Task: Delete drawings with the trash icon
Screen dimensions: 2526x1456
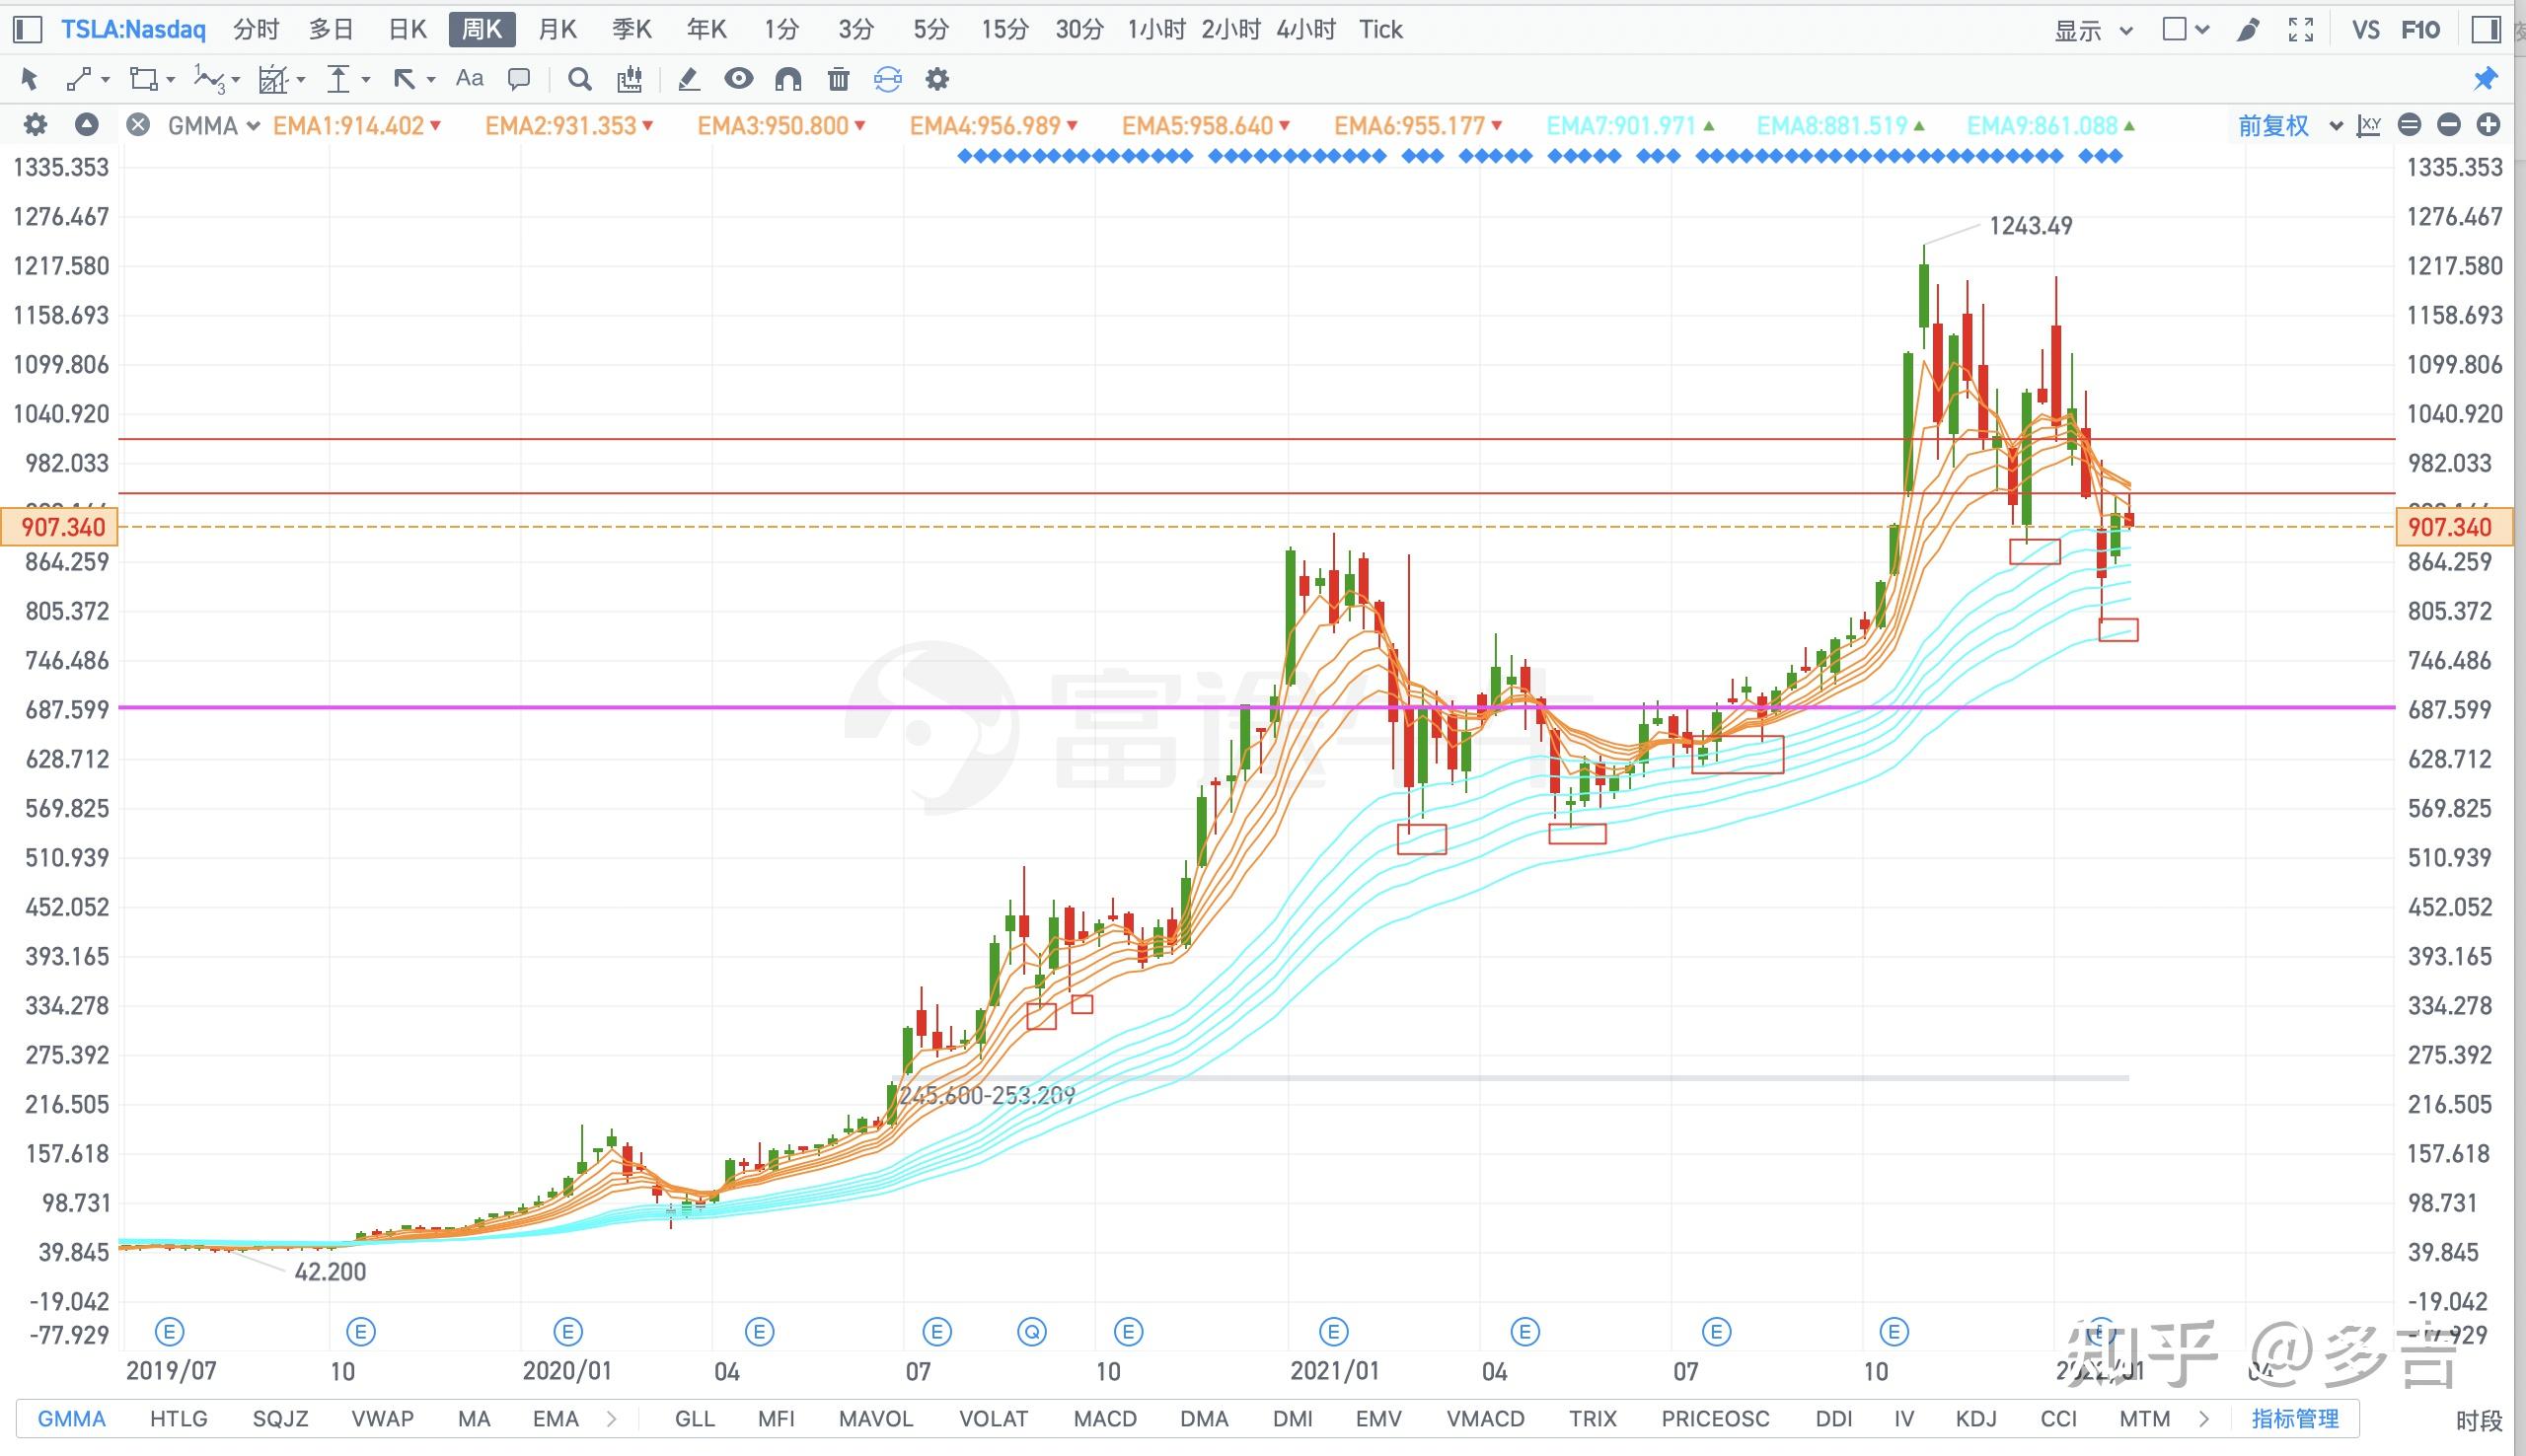Action: (x=838, y=78)
